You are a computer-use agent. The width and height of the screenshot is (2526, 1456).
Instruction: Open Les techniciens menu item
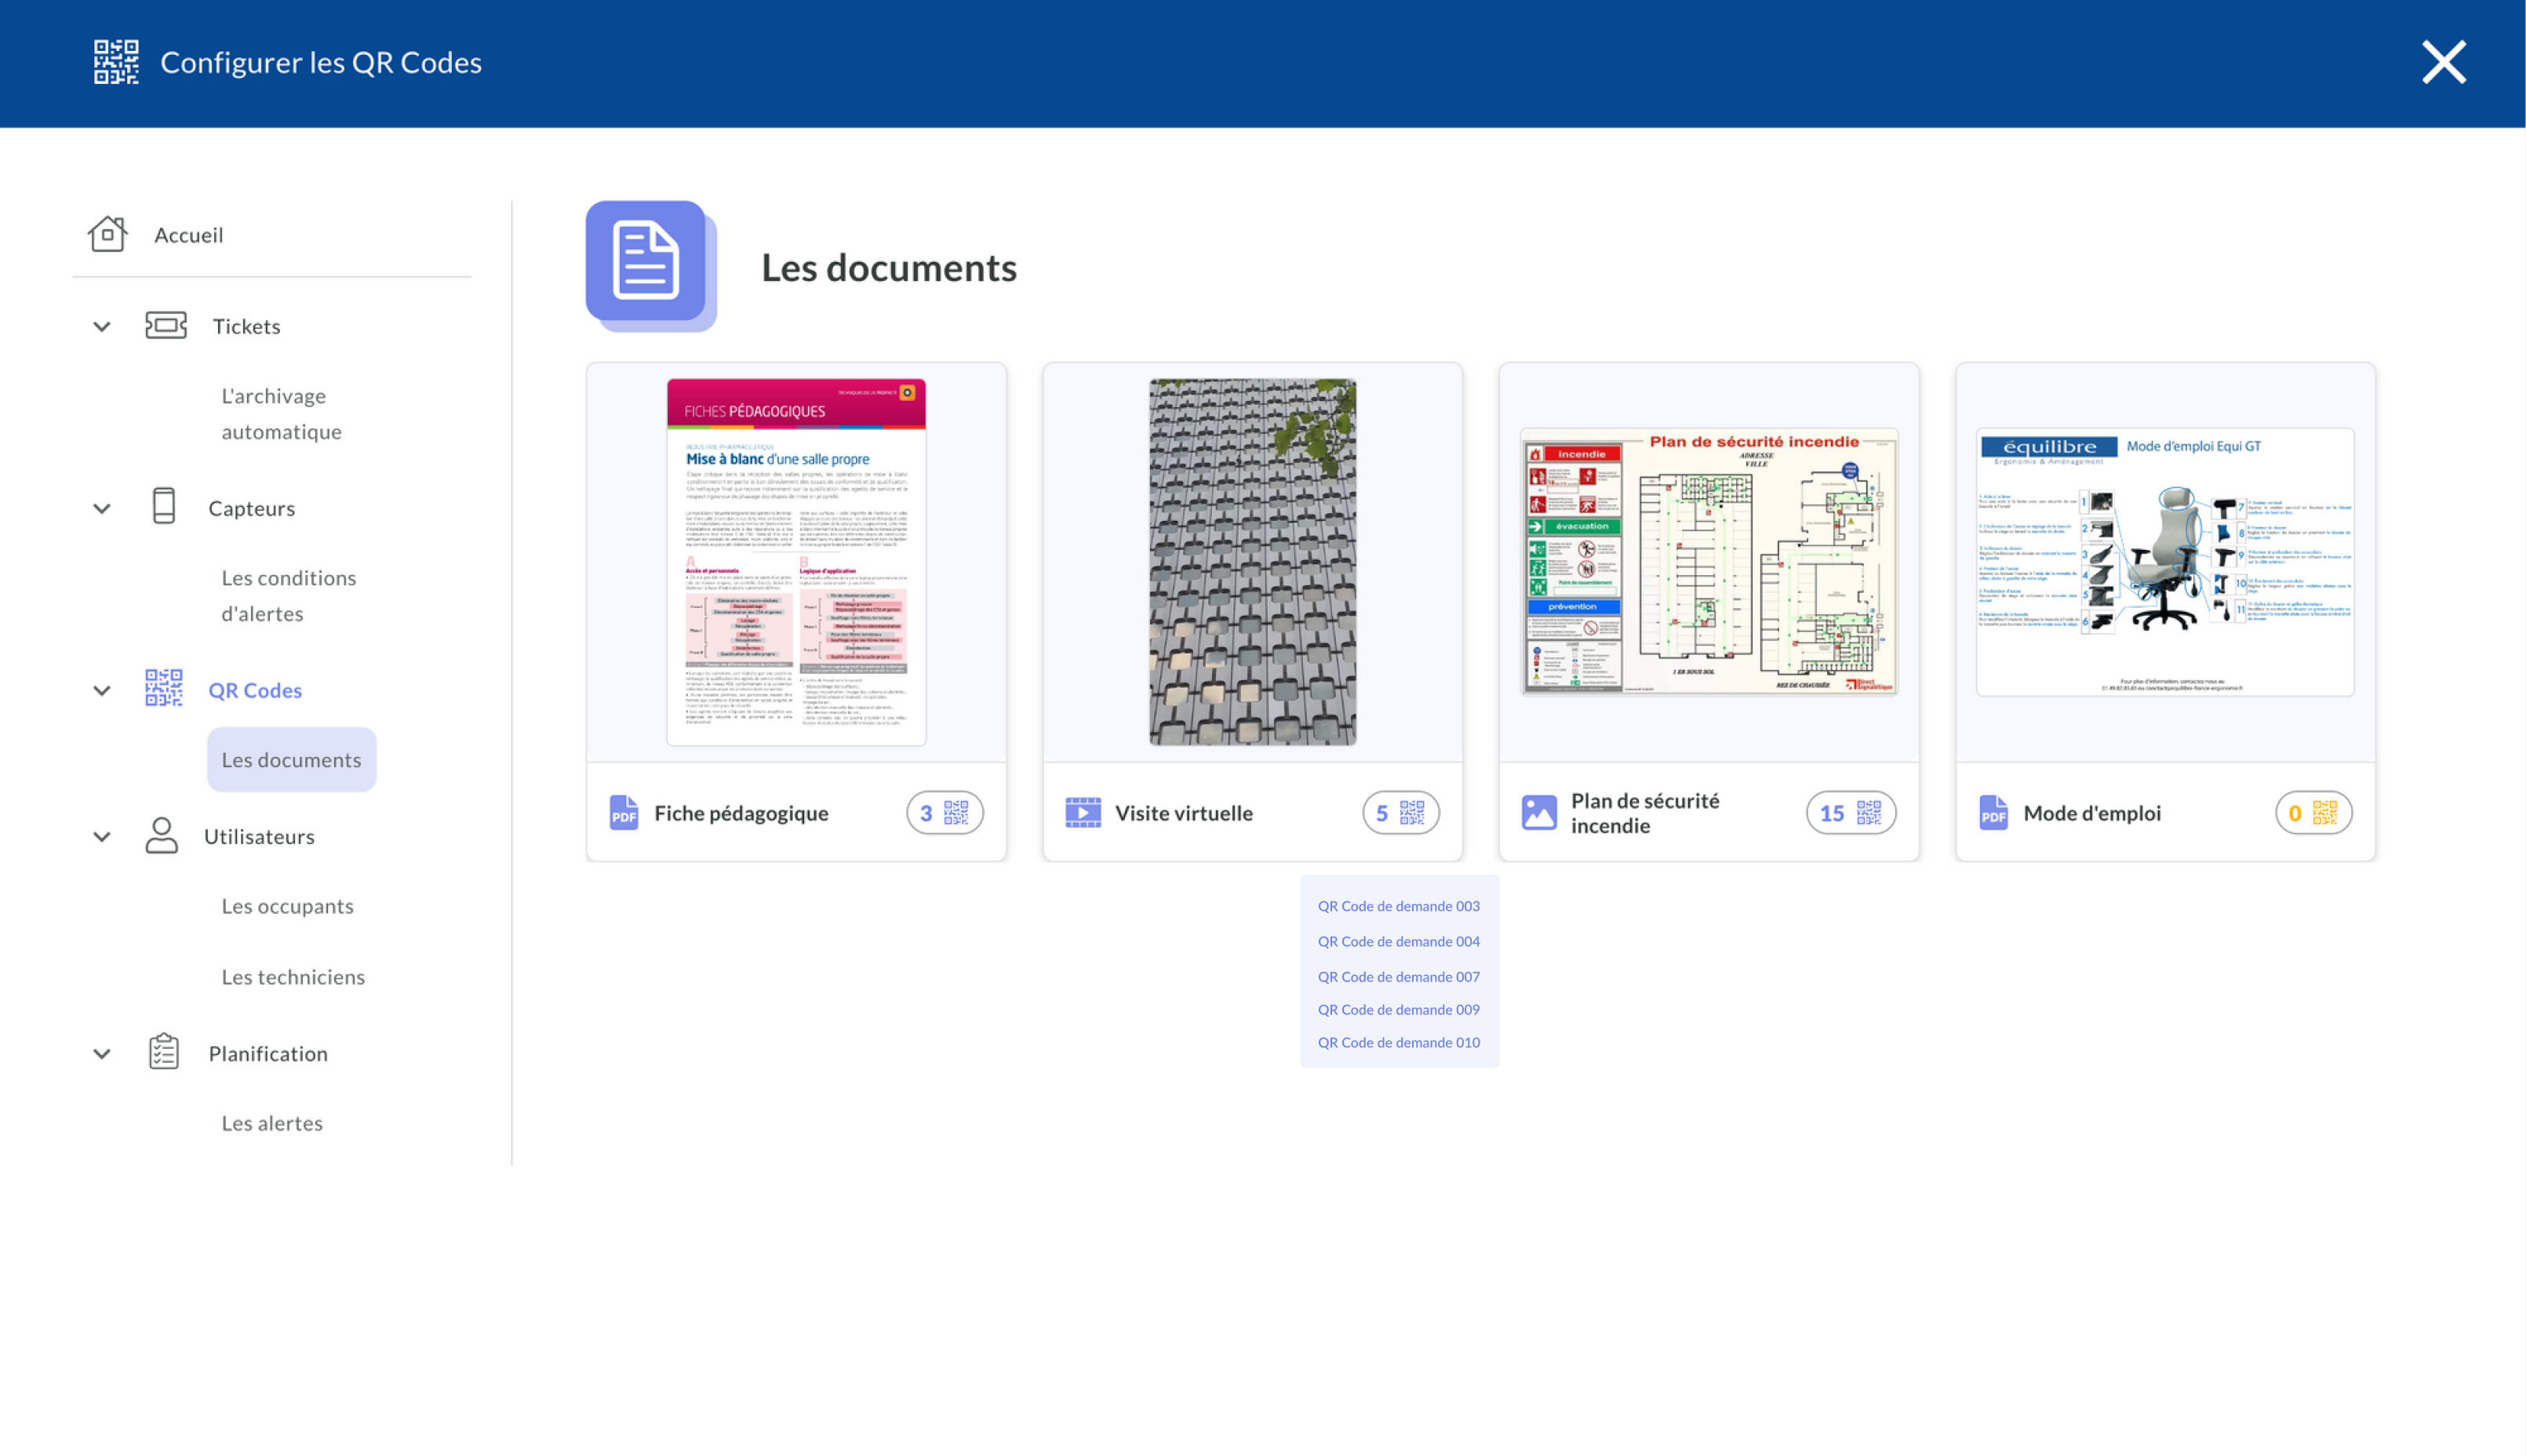point(293,977)
